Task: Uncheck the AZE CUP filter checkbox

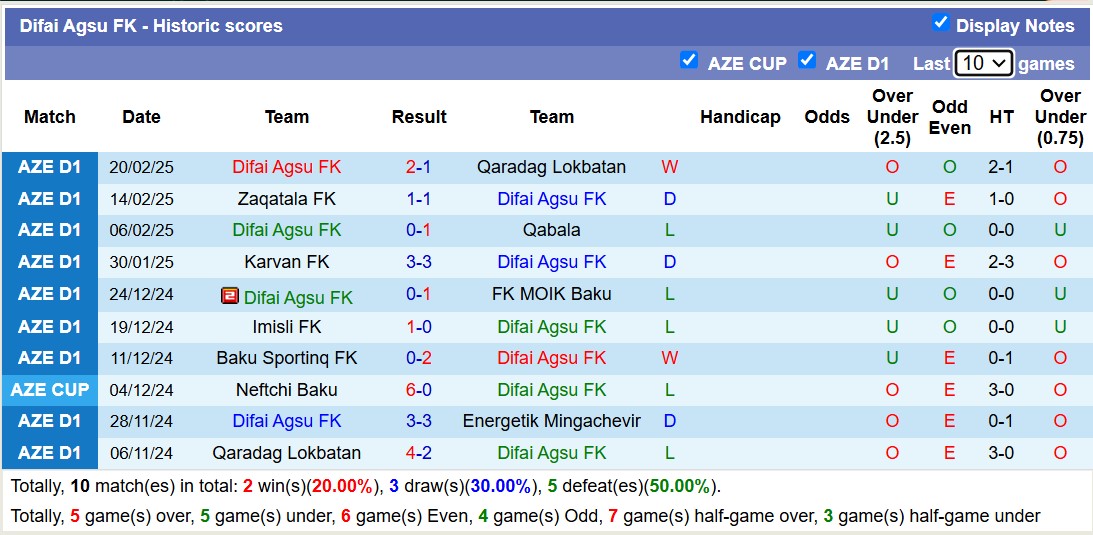Action: tap(689, 60)
